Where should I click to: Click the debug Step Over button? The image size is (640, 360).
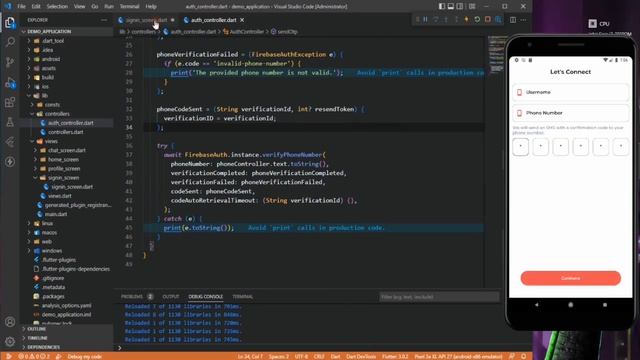coord(436,20)
